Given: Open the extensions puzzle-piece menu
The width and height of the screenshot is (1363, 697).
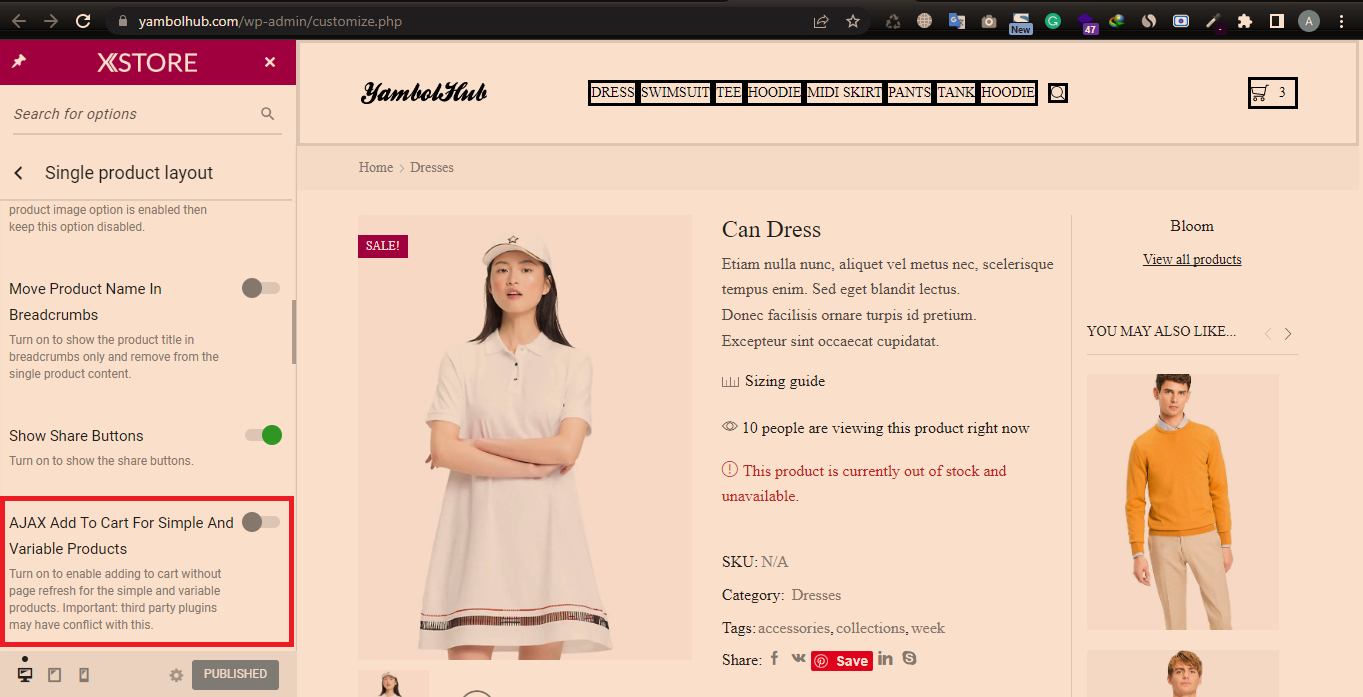Looking at the screenshot, I should (1245, 21).
